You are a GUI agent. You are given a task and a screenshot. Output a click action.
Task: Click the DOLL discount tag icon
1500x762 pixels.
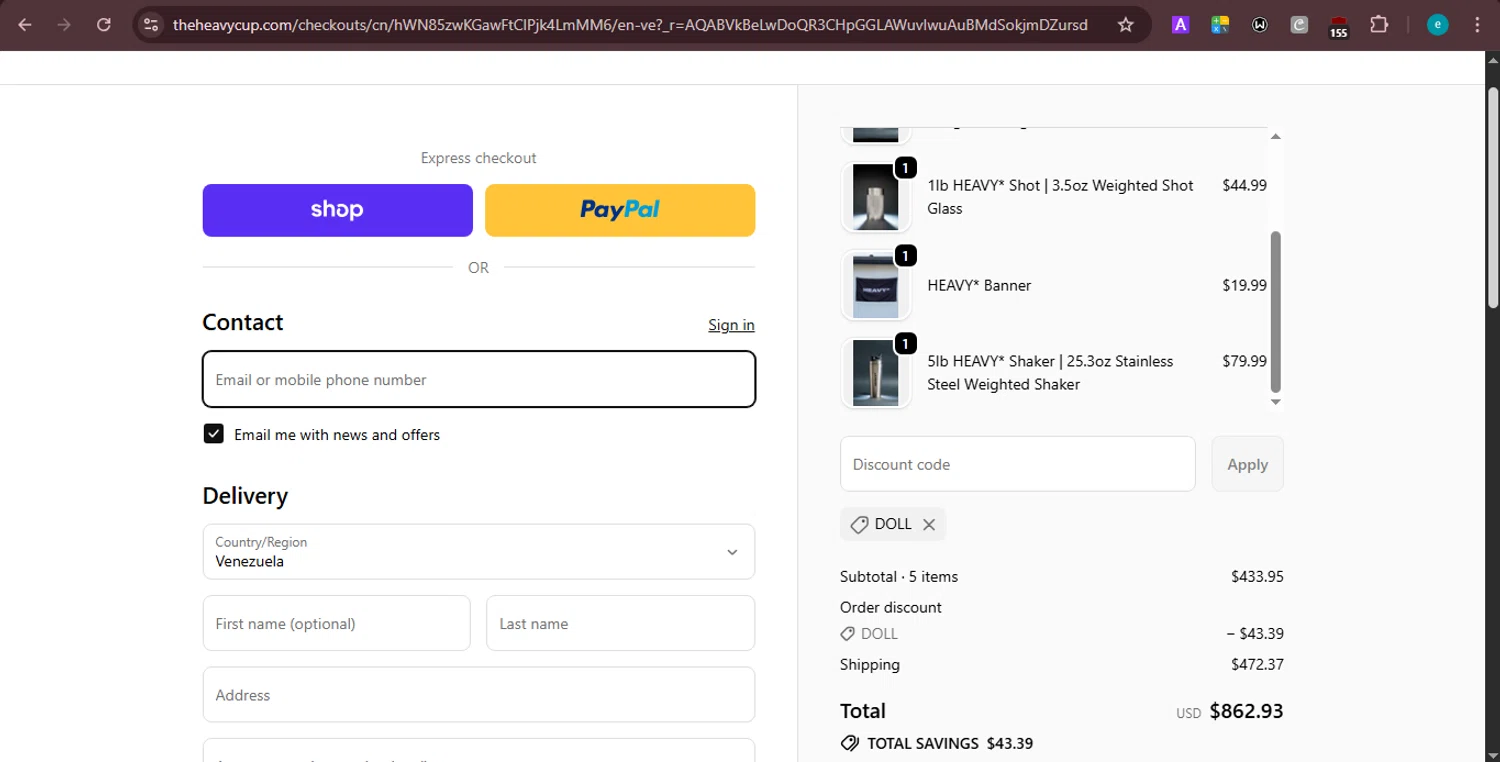tap(859, 524)
